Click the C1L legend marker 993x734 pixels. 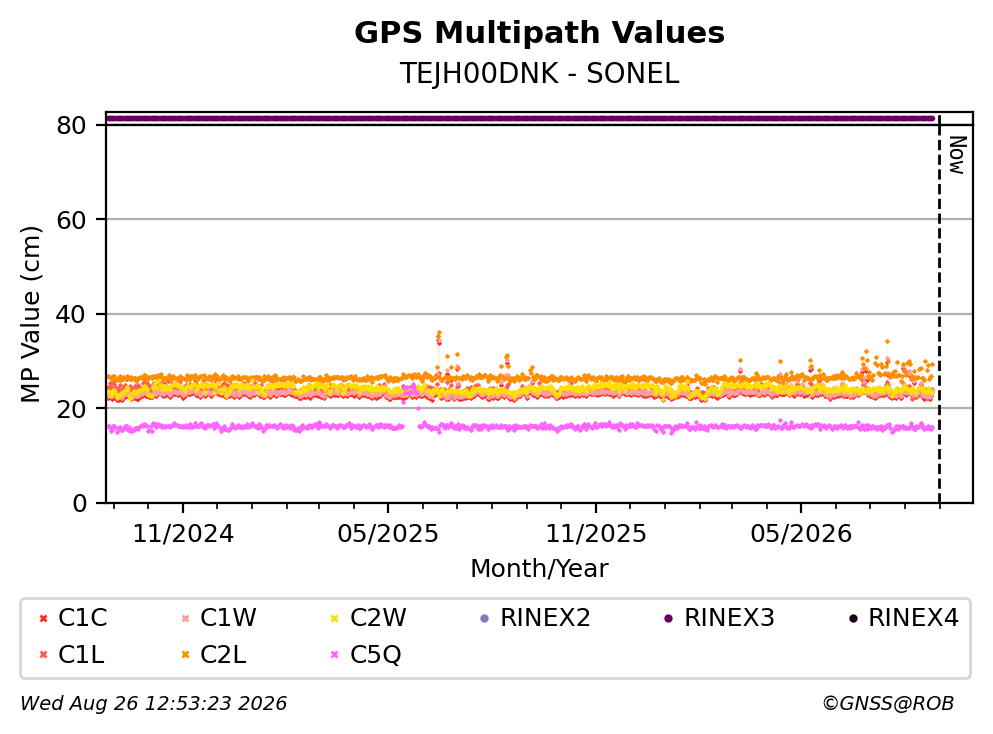pos(43,655)
